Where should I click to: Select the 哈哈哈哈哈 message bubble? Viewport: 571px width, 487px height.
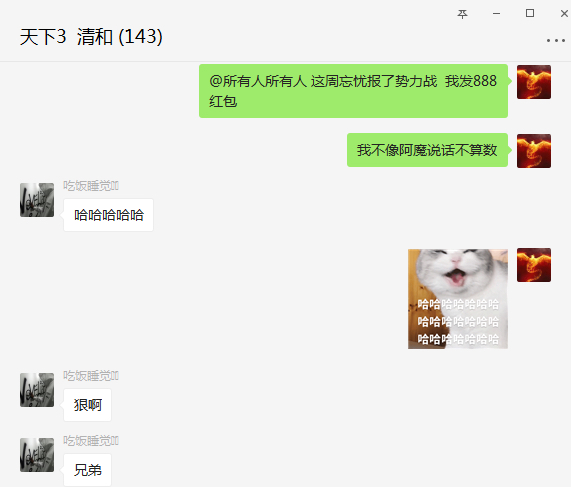pyautogui.click(x=109, y=215)
